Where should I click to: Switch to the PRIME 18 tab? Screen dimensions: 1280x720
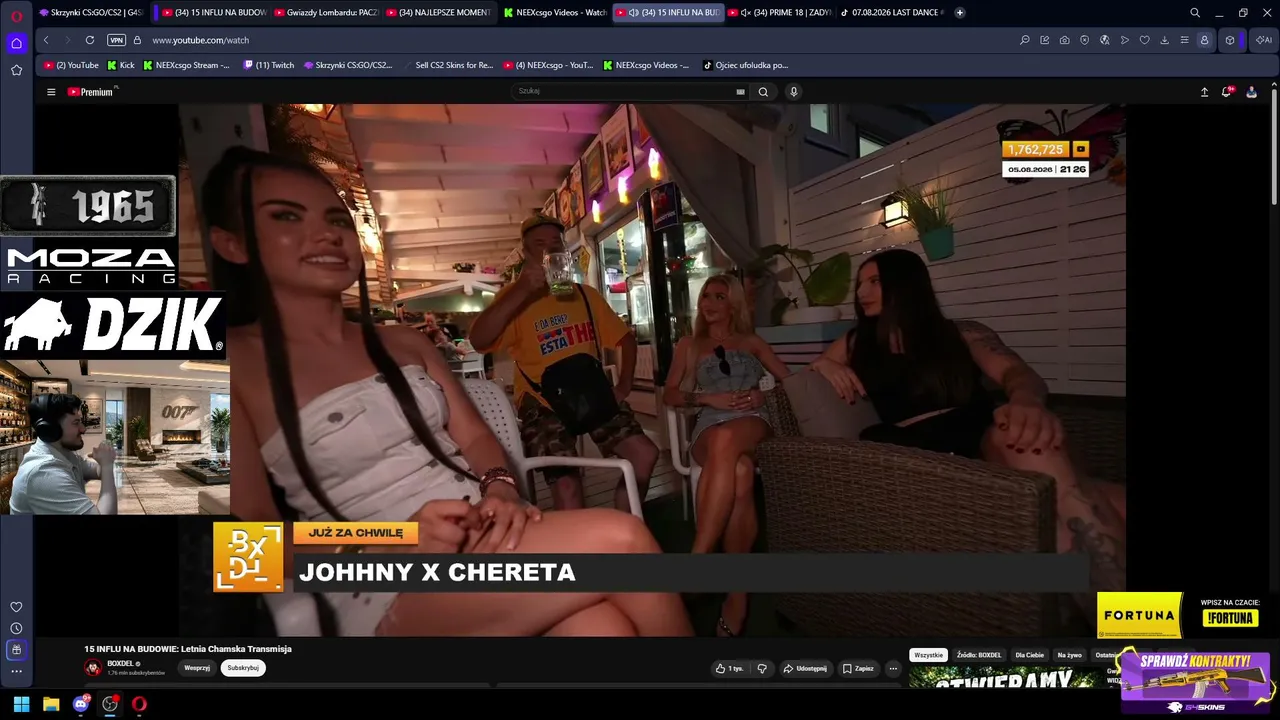[x=780, y=13]
